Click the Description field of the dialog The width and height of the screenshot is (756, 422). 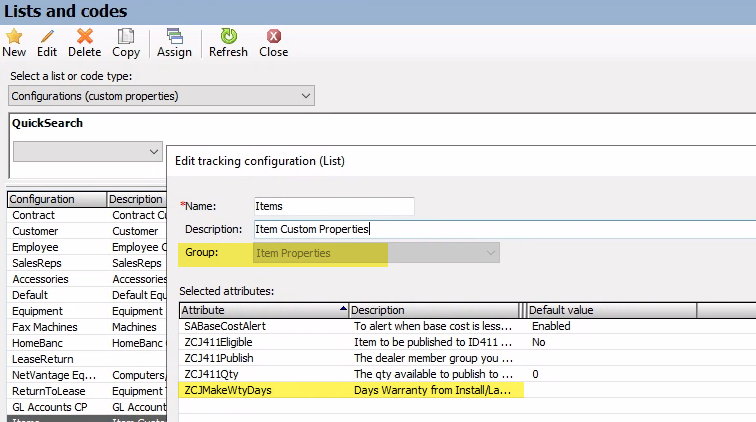[x=505, y=229]
